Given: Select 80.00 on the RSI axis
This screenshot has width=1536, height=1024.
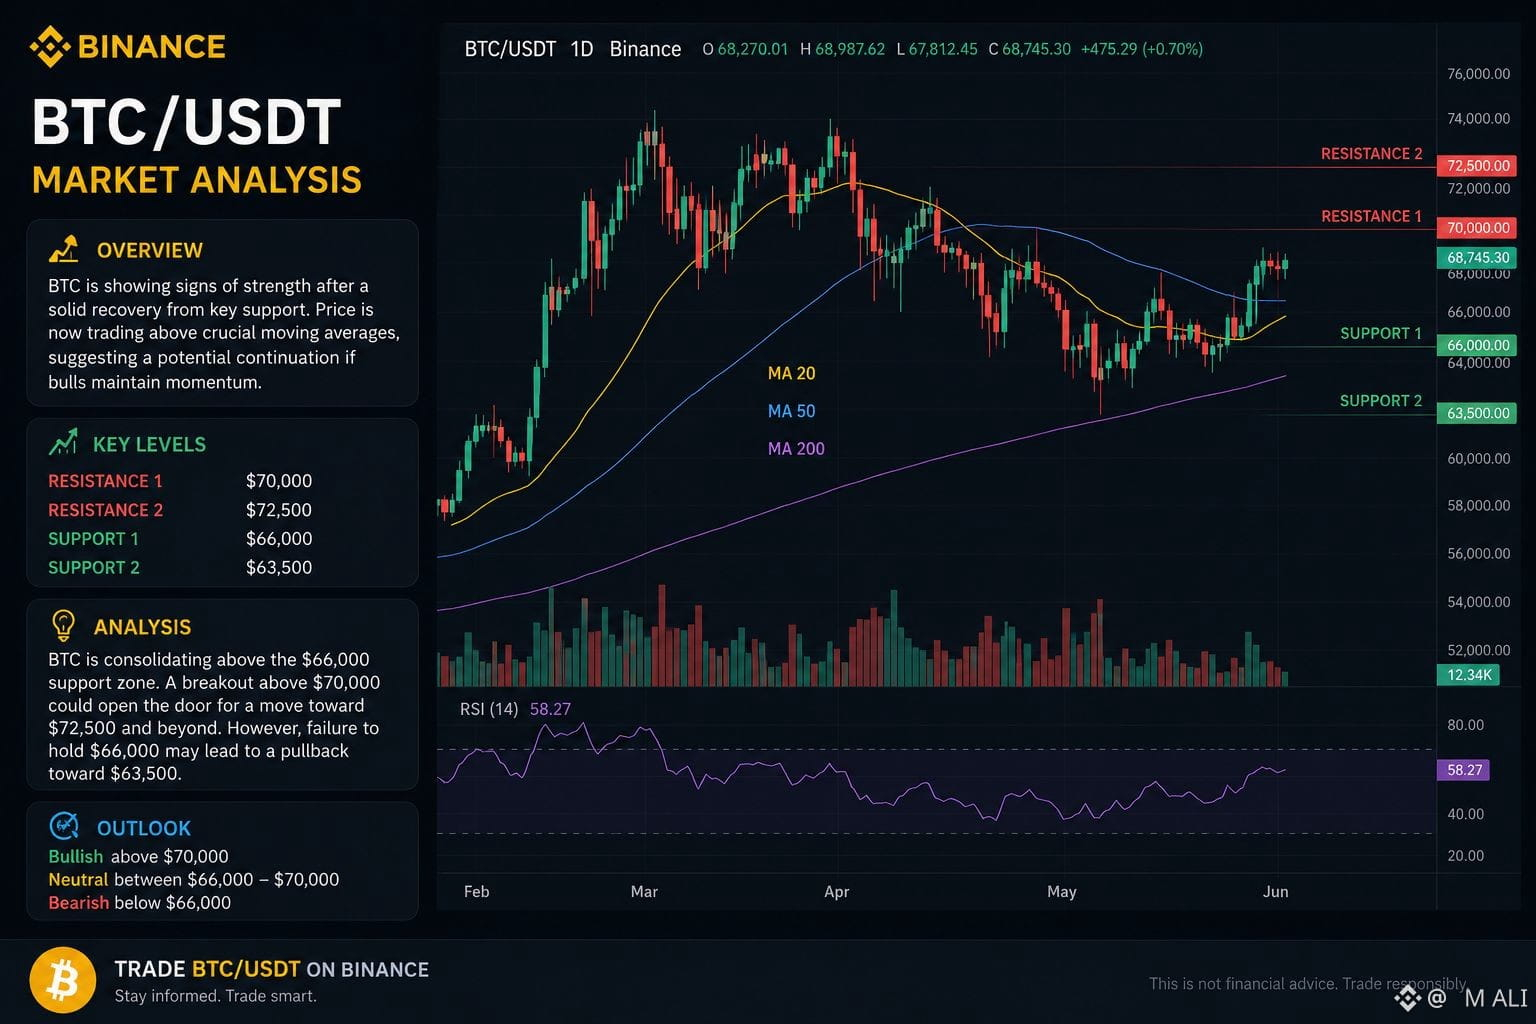Looking at the screenshot, I should (1465, 725).
